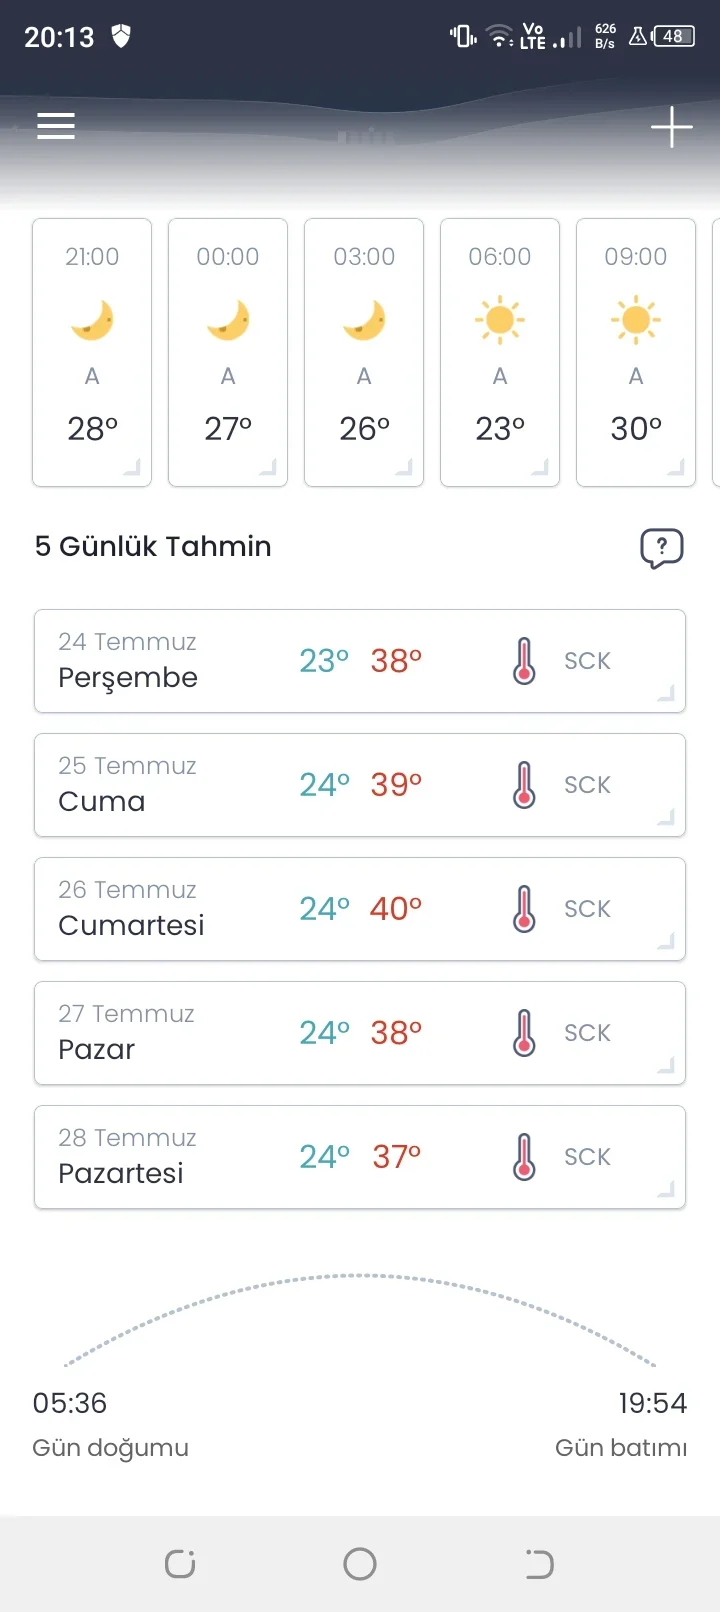The height and width of the screenshot is (1612, 720).
Task: Open the 00:00 hourly forecast card
Action: pos(228,352)
